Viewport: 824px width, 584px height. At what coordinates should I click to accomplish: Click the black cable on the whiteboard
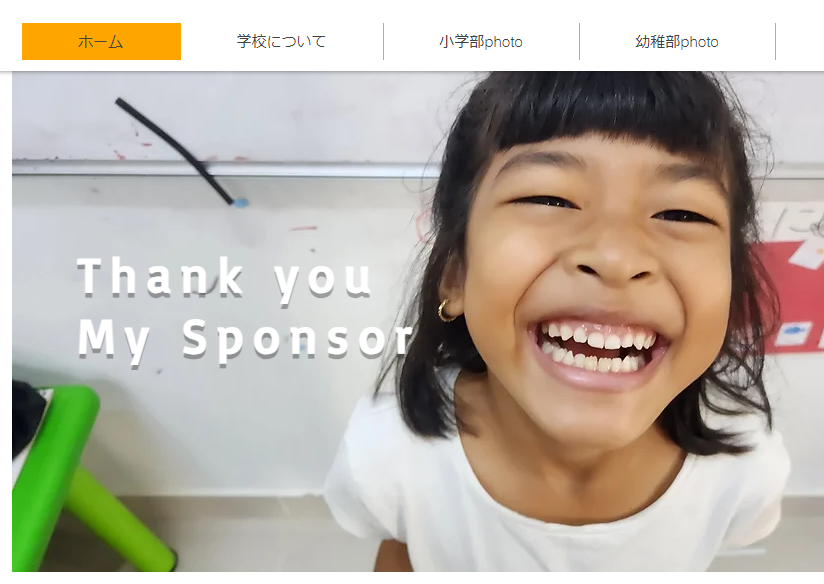click(x=175, y=150)
